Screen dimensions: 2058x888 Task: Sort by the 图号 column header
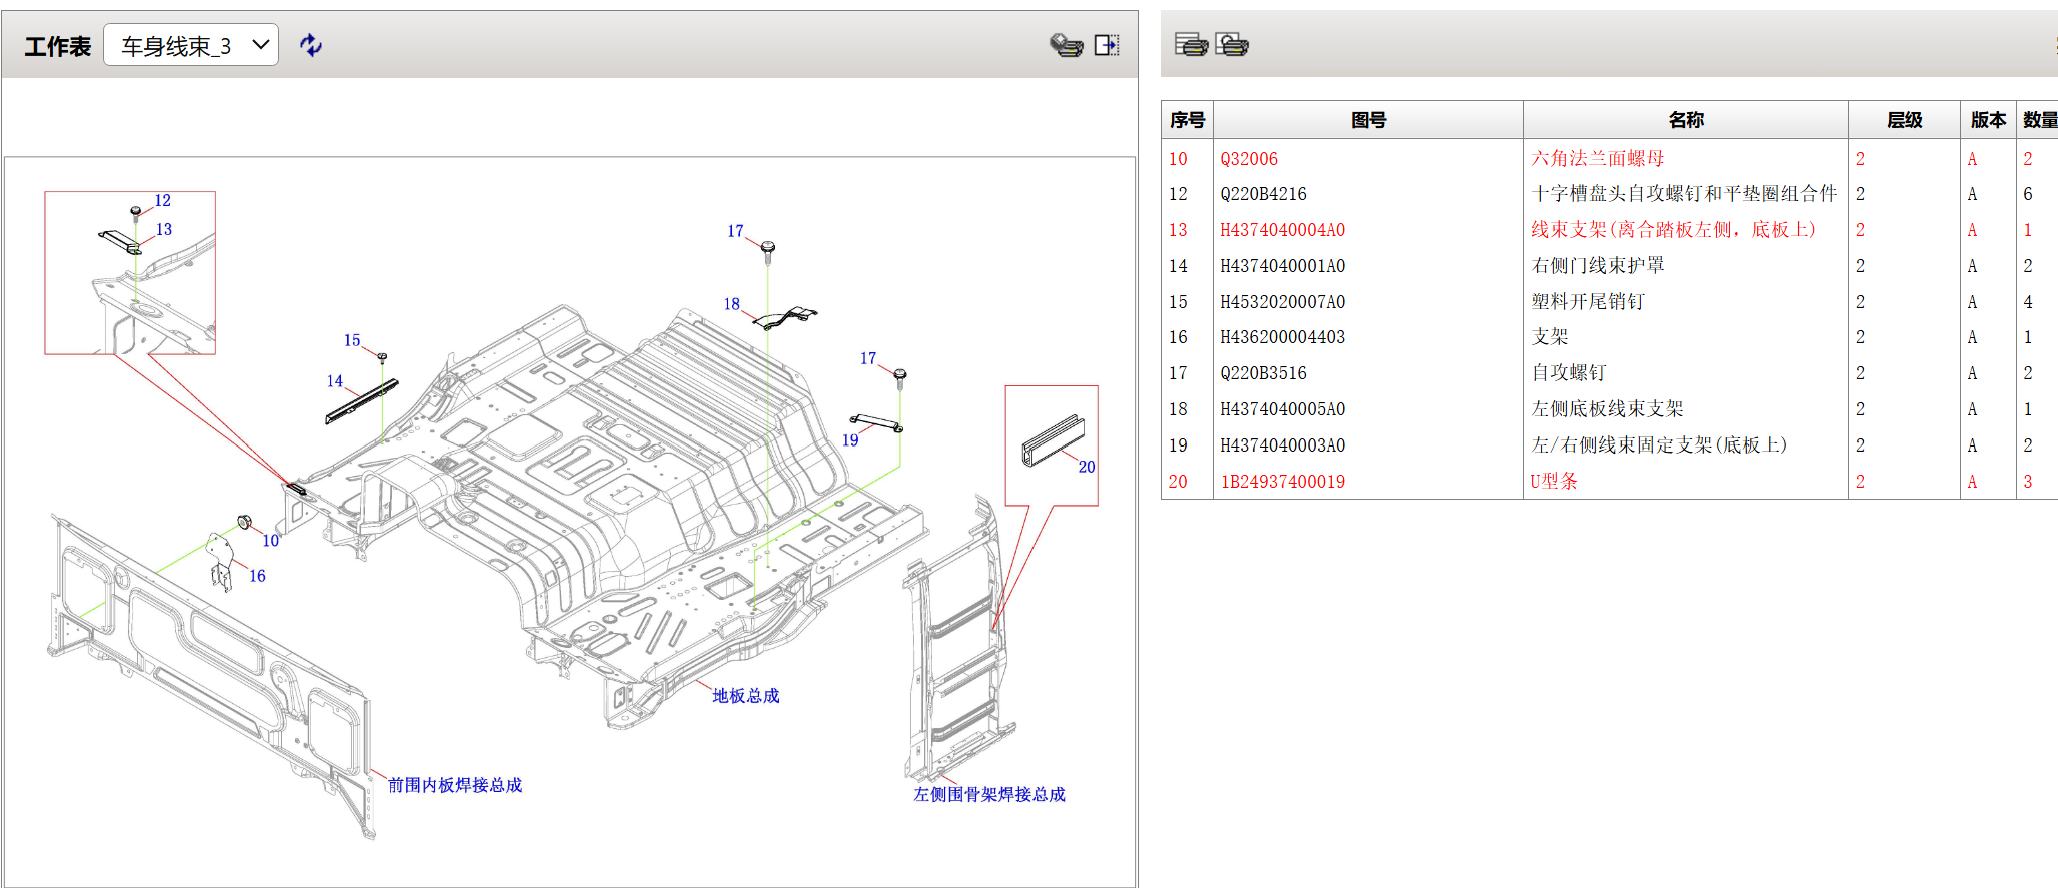click(x=1368, y=120)
